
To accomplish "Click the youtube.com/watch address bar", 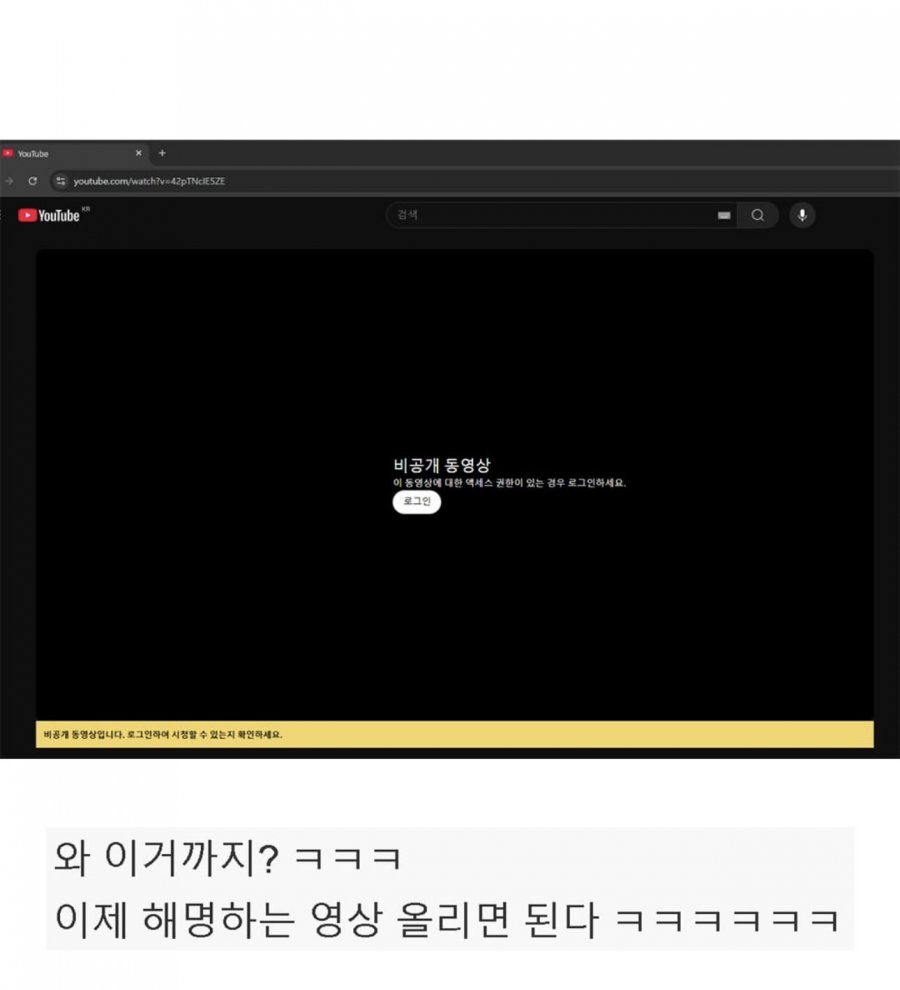I will 149,181.
